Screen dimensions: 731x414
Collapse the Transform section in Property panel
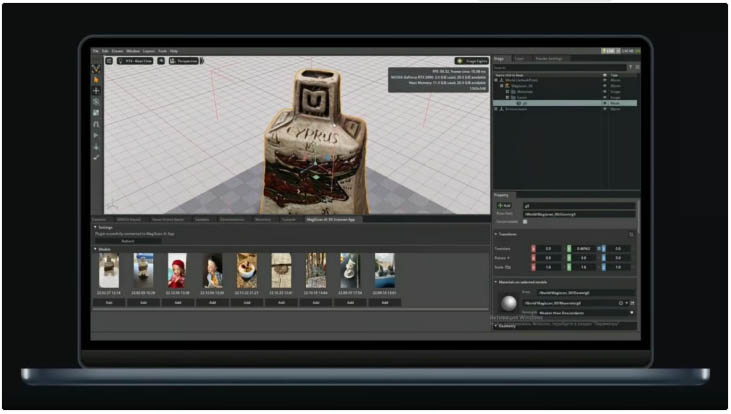point(497,234)
